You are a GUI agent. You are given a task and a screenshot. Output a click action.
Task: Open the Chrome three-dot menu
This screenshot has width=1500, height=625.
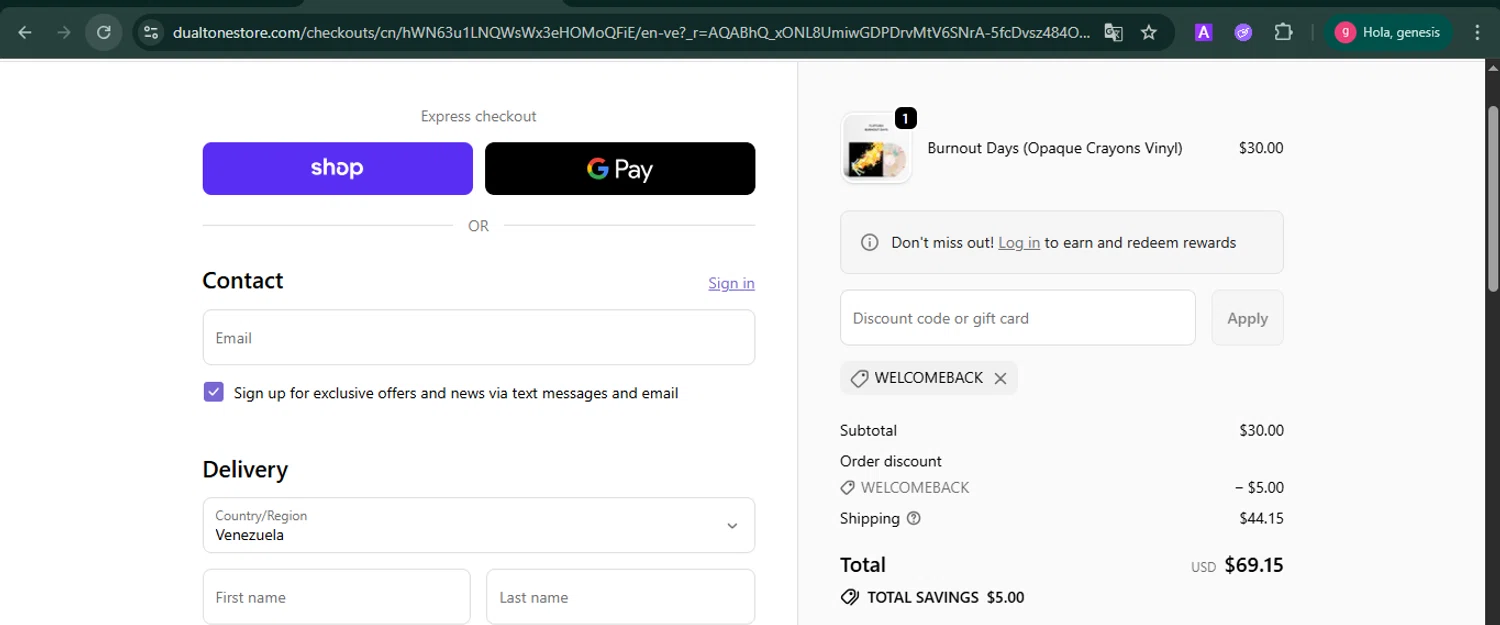[1478, 32]
